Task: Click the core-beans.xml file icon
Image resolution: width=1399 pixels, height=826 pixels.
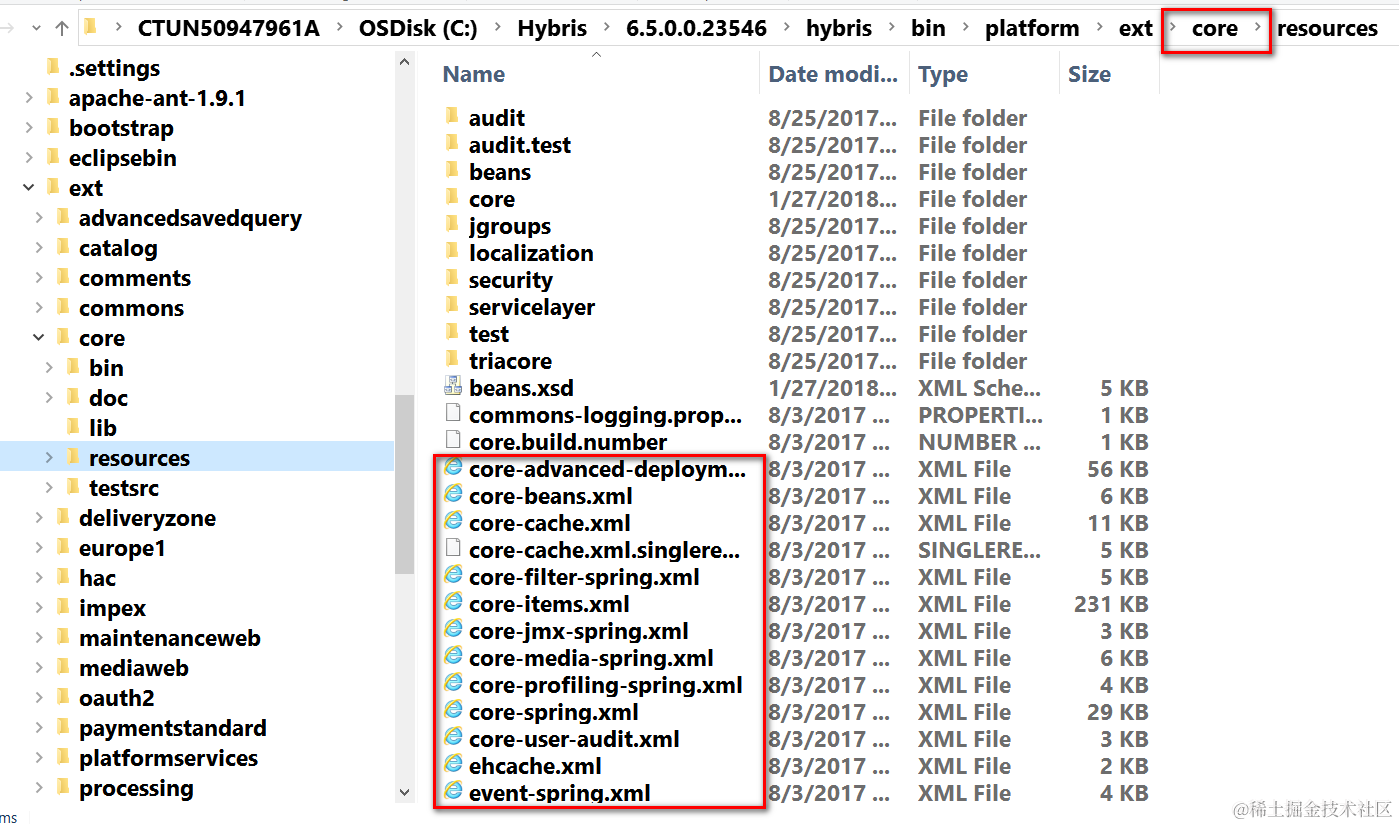Action: click(453, 495)
